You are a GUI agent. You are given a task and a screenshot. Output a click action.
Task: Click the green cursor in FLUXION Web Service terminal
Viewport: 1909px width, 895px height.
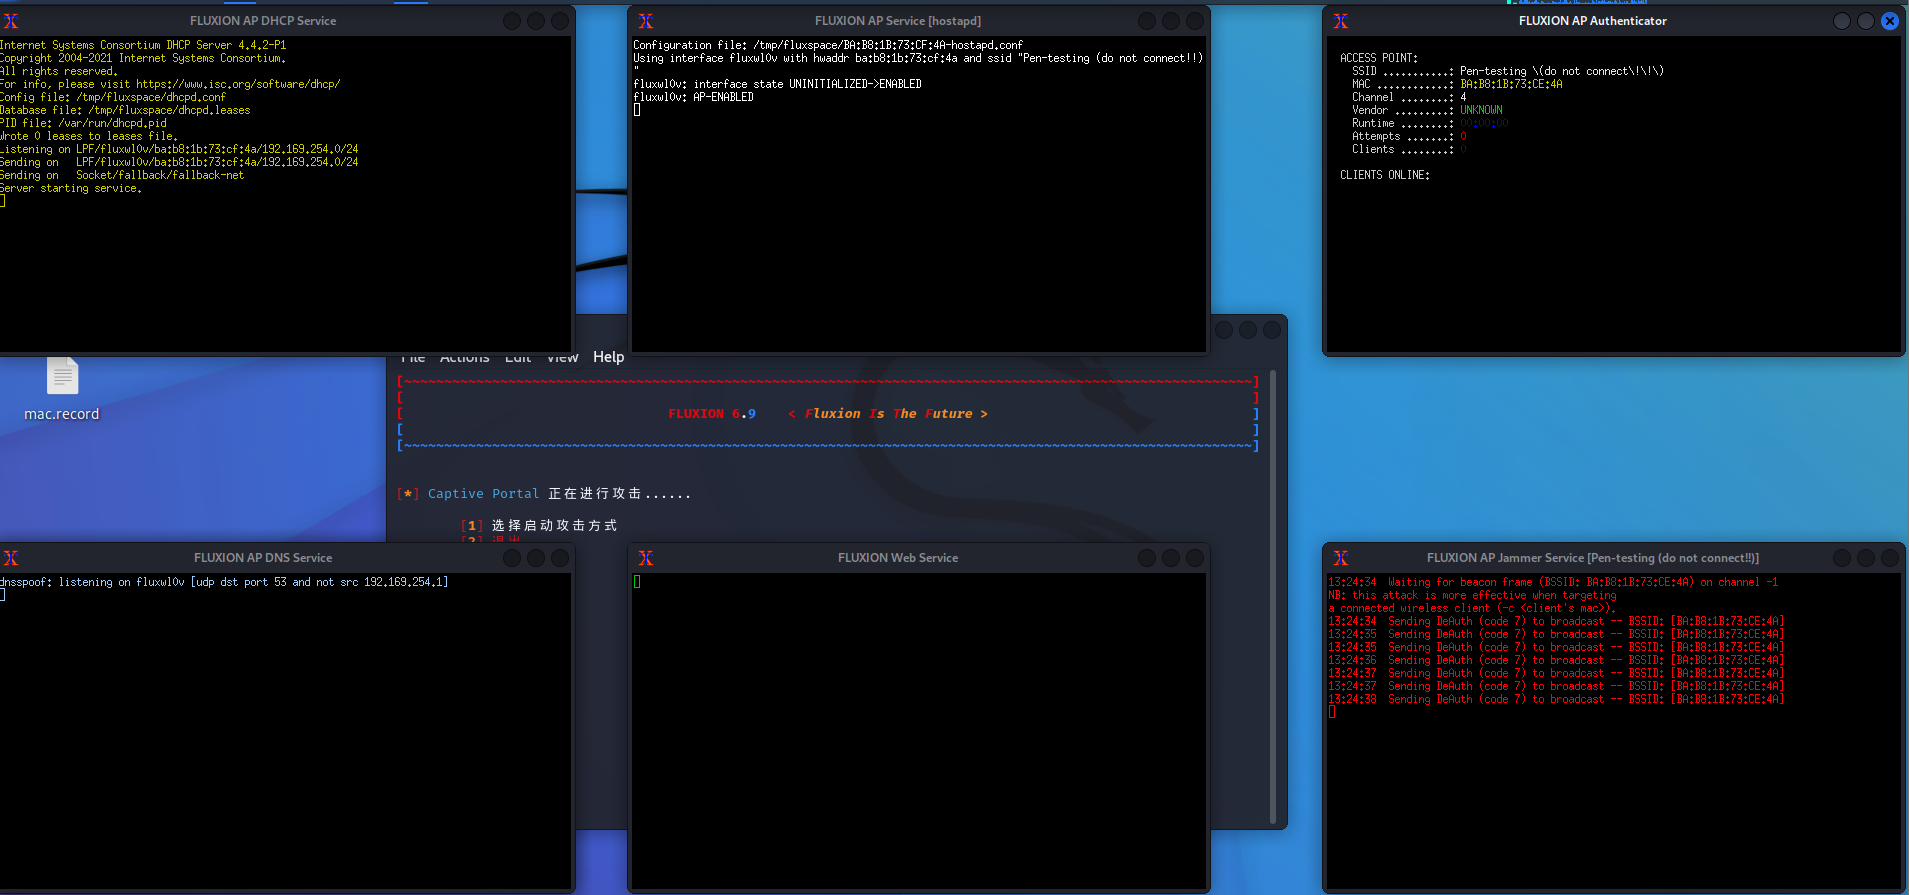point(637,582)
